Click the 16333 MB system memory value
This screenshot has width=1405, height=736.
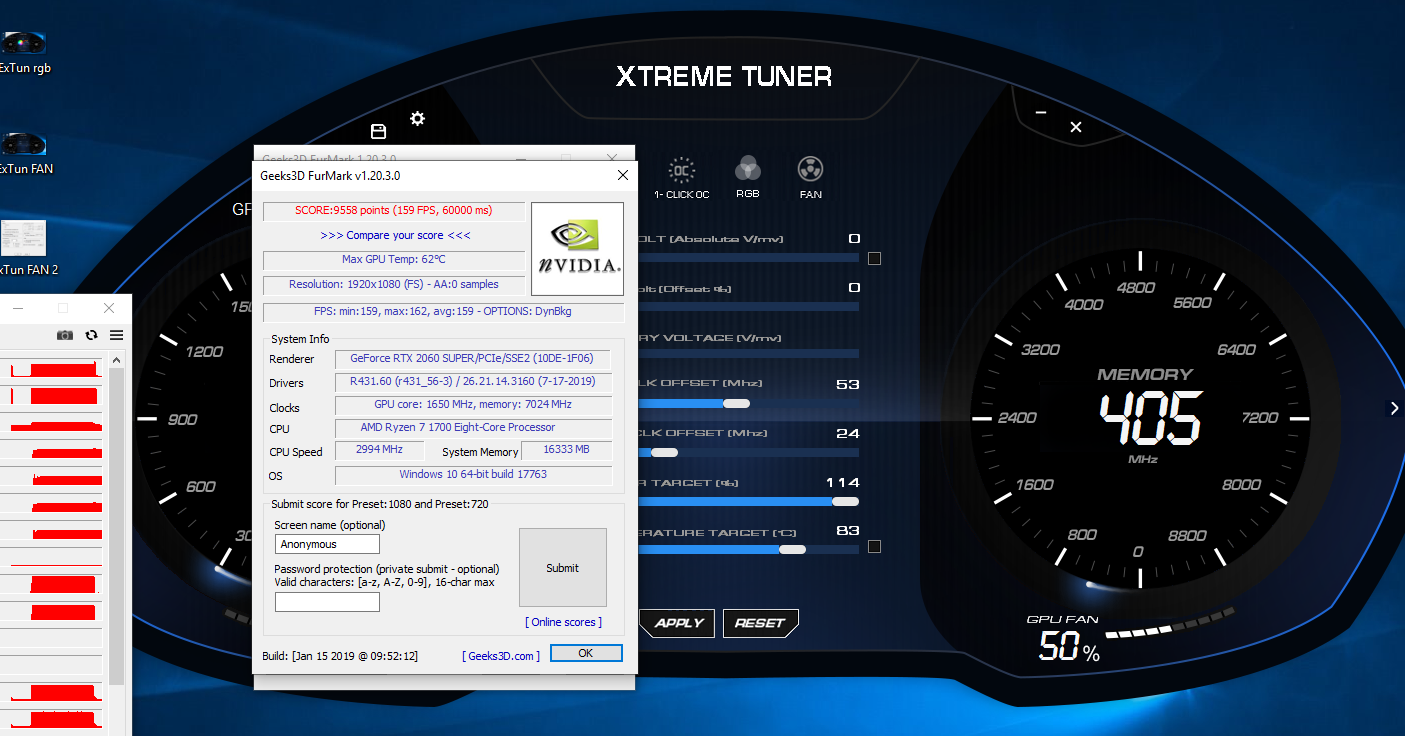[567, 450]
